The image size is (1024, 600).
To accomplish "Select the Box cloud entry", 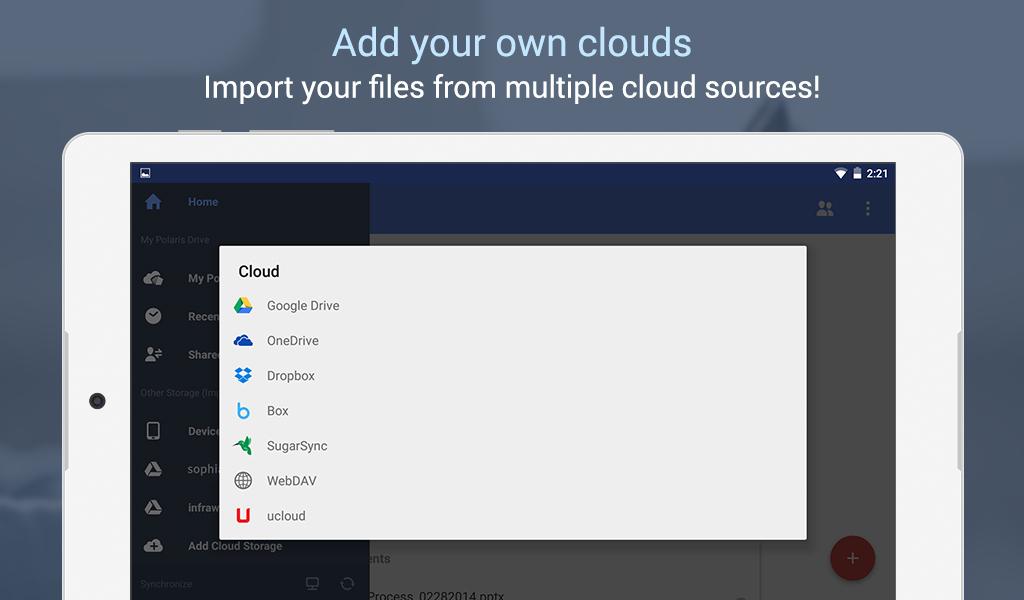I will pyautogui.click(x=513, y=411).
